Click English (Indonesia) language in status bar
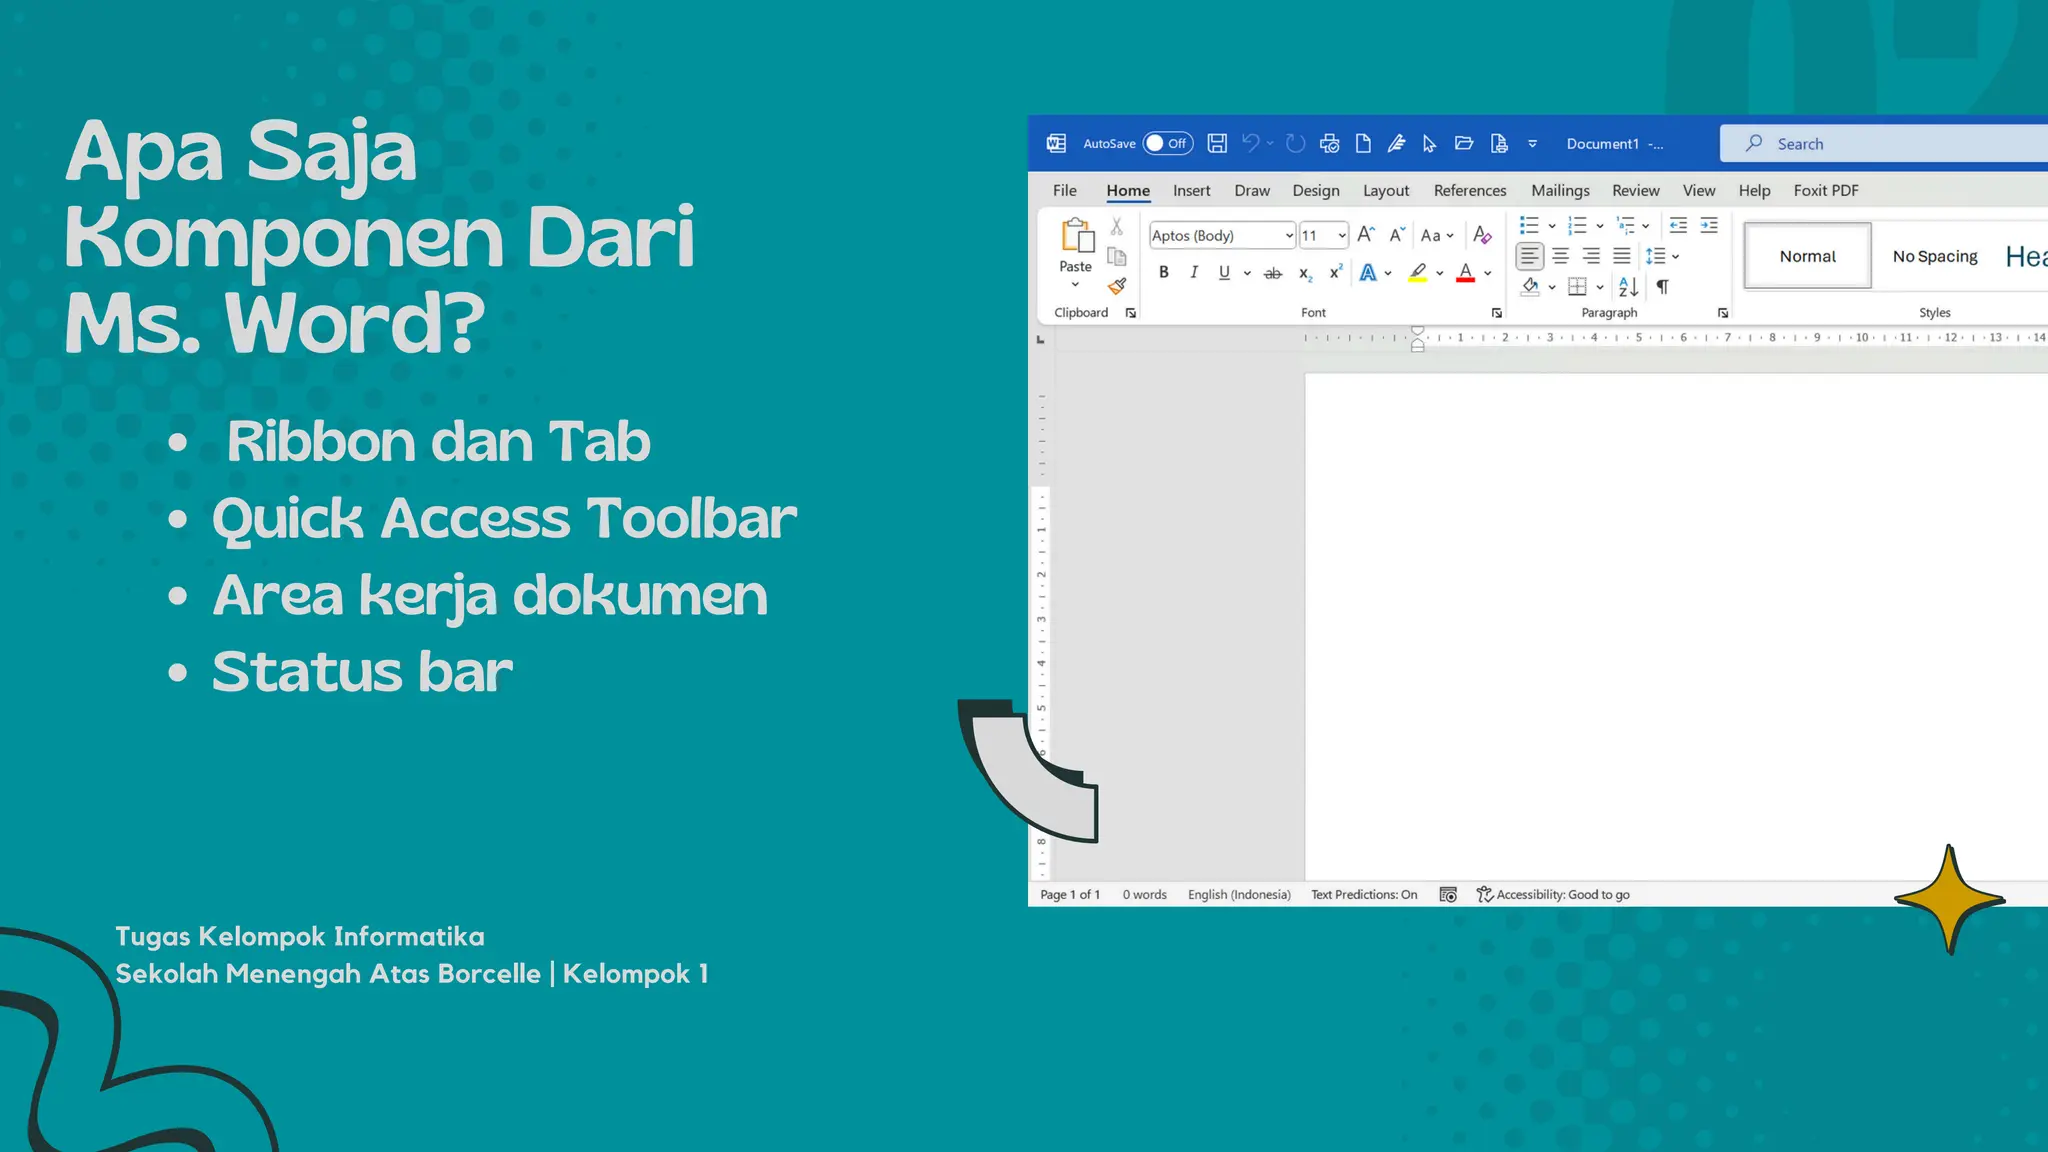This screenshot has width=2048, height=1152. (x=1239, y=894)
